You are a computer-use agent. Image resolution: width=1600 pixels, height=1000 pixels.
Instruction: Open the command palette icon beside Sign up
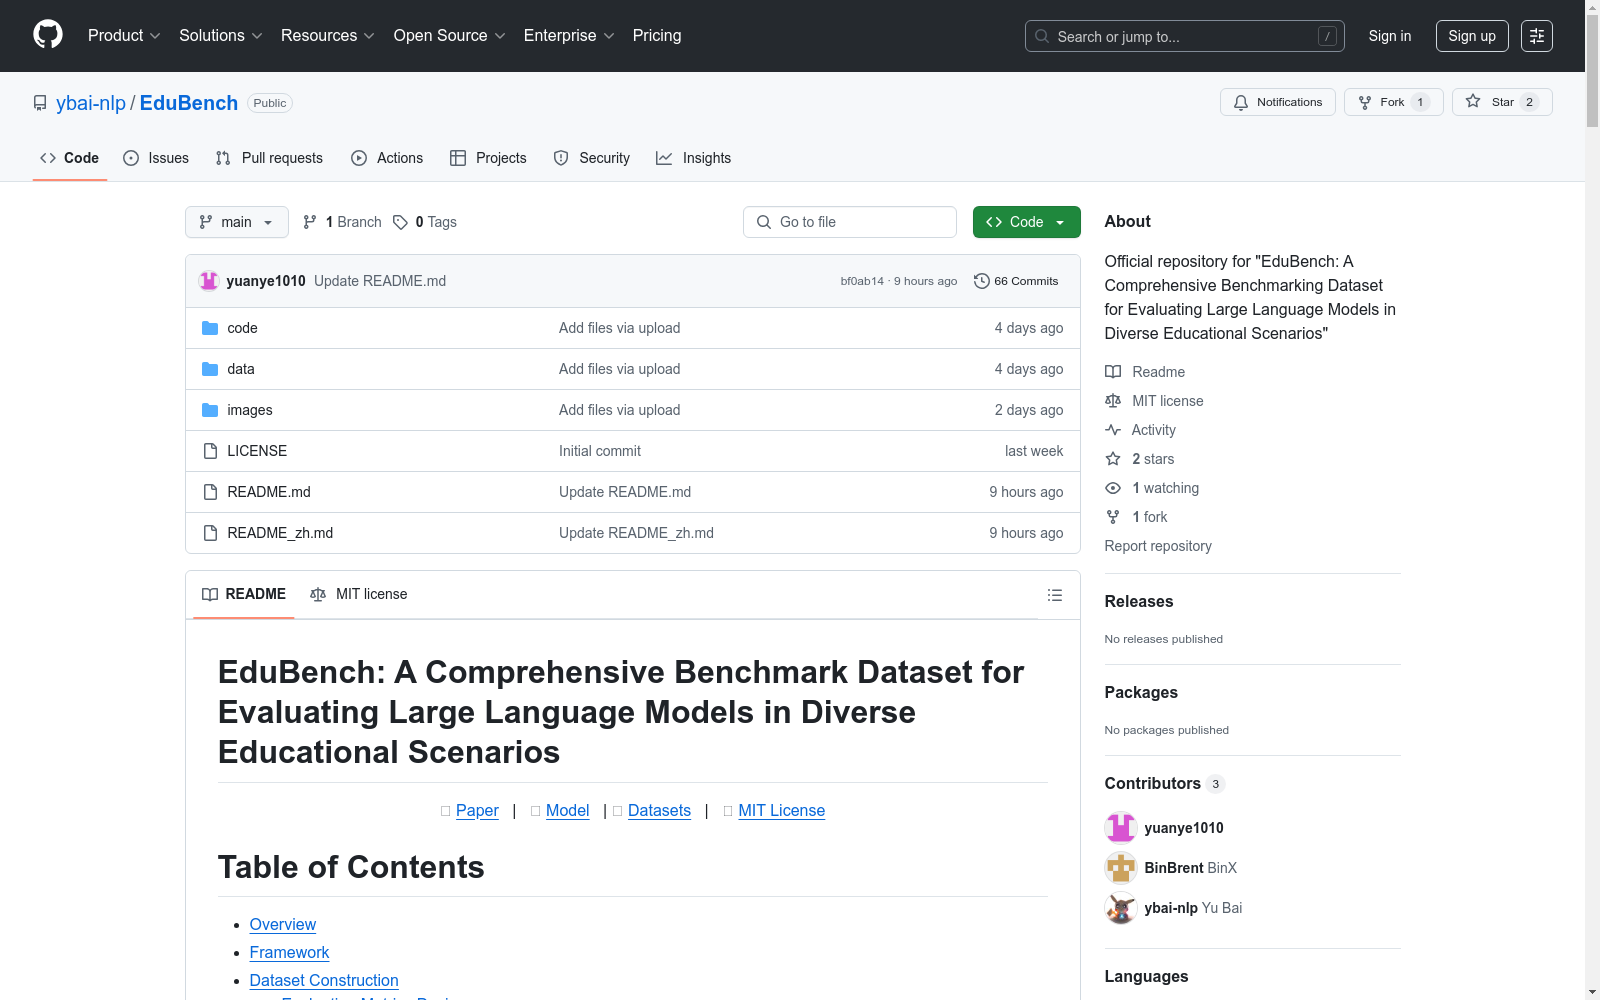(x=1537, y=36)
